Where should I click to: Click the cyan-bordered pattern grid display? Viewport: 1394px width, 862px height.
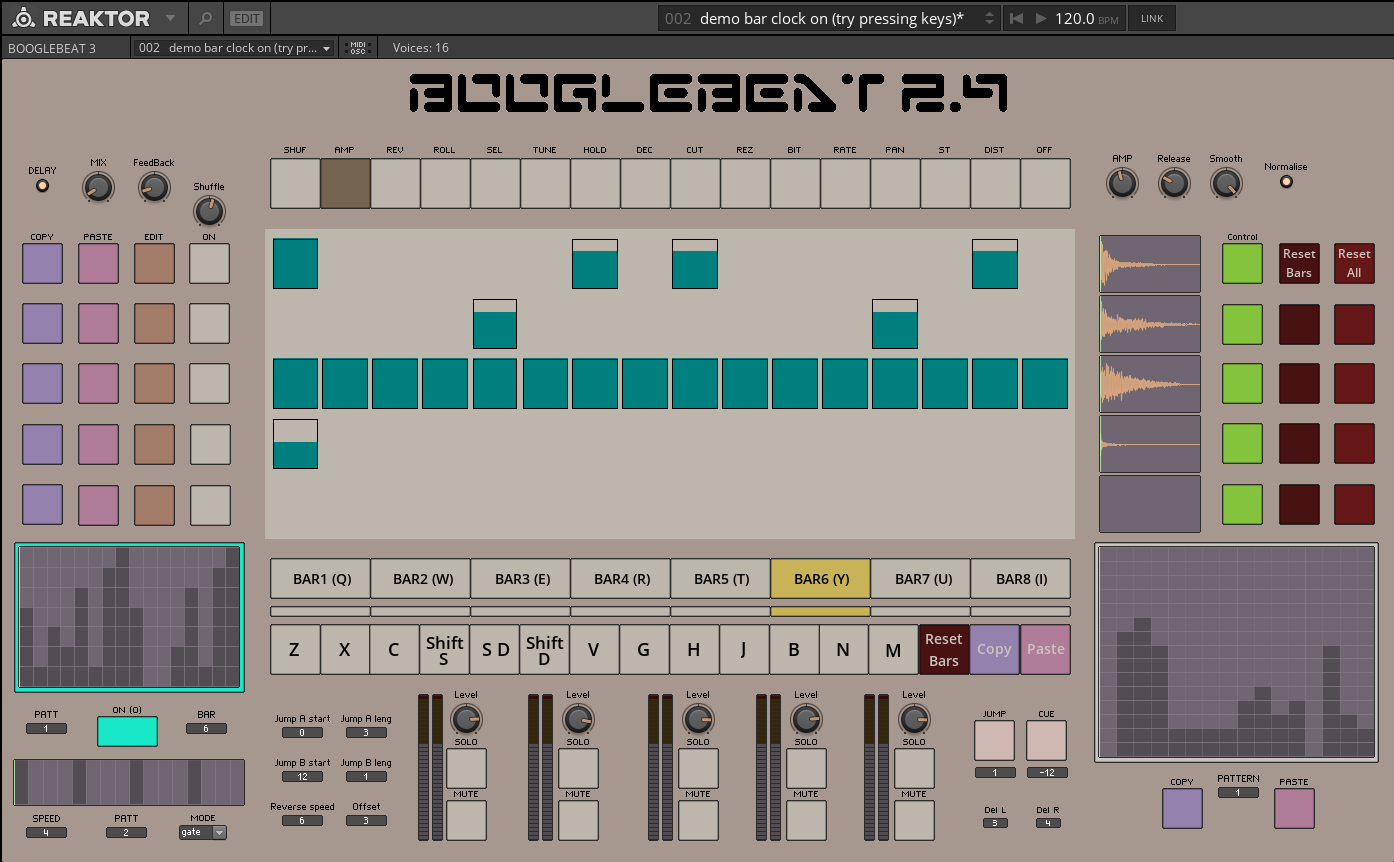pyautogui.click(x=129, y=617)
